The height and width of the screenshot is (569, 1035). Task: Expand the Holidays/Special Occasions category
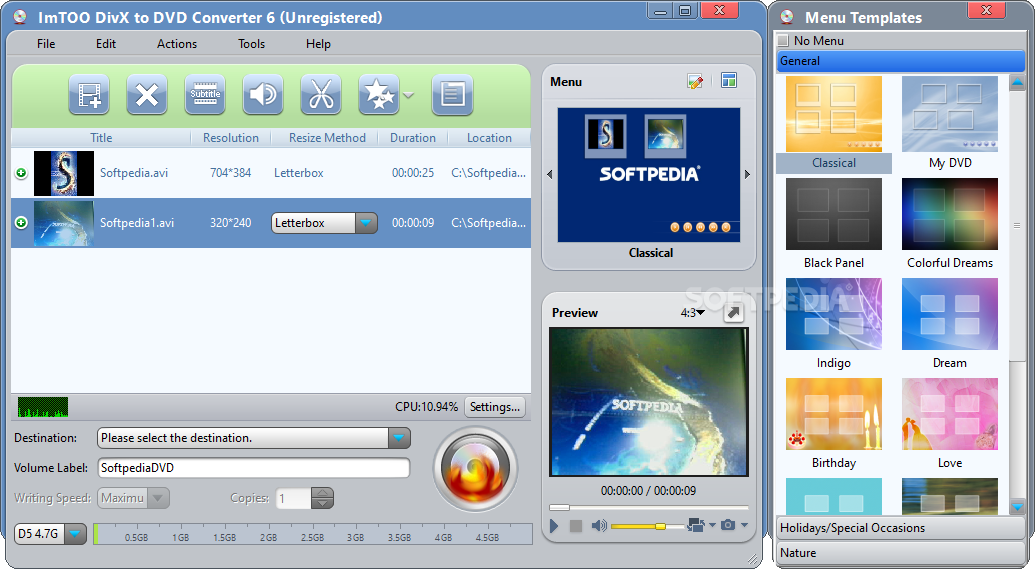pos(901,528)
